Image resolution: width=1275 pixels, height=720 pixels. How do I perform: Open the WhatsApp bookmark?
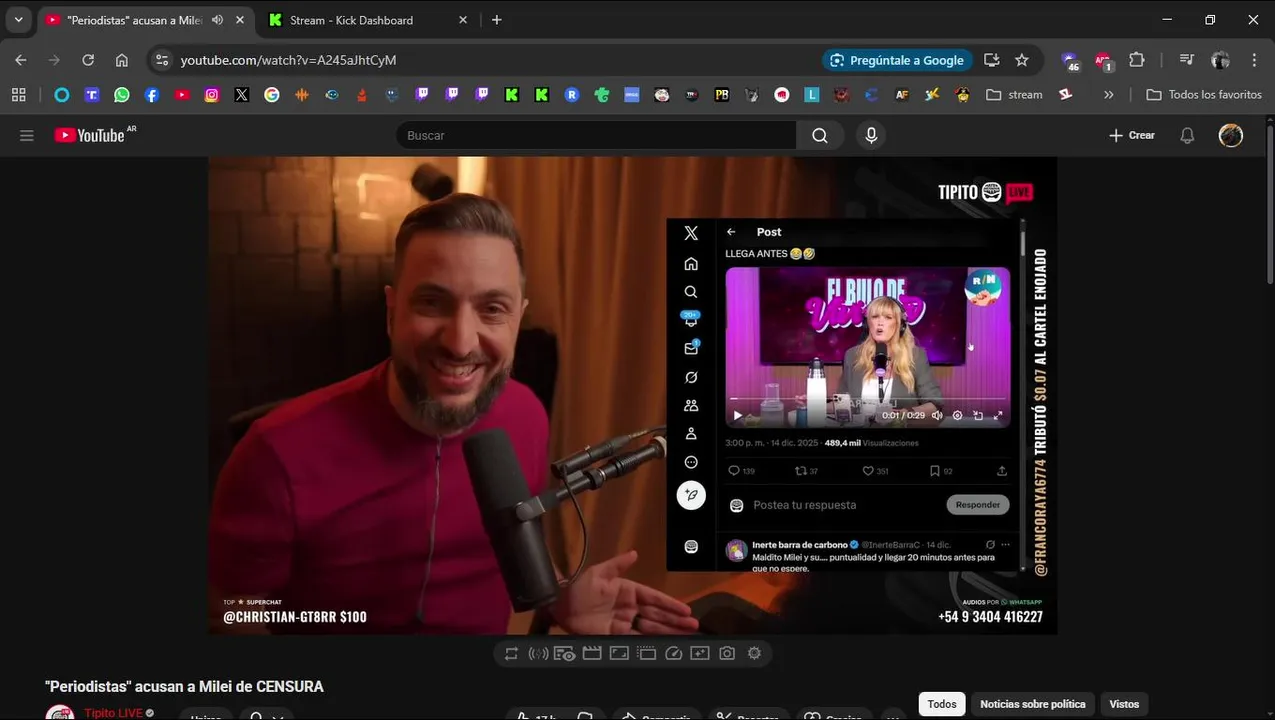[x=122, y=95]
